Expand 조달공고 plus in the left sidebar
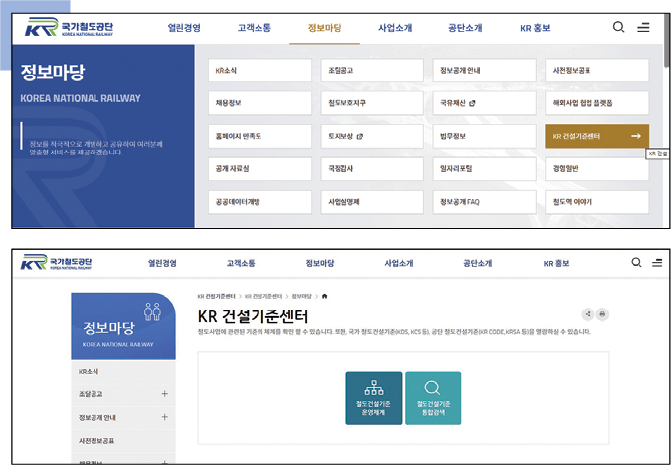Viewport: 671px width, 465px height. [164, 394]
